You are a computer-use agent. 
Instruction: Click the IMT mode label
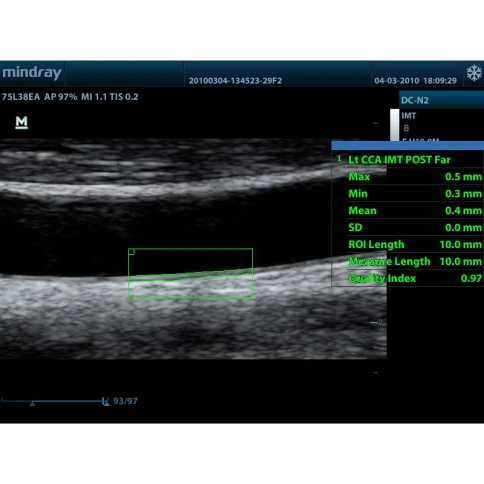409,116
